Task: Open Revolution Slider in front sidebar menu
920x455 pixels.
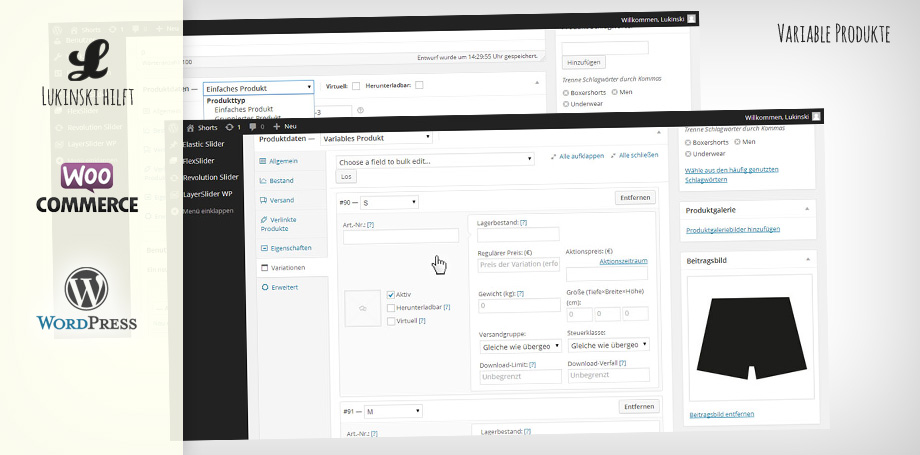Action: coord(211,177)
